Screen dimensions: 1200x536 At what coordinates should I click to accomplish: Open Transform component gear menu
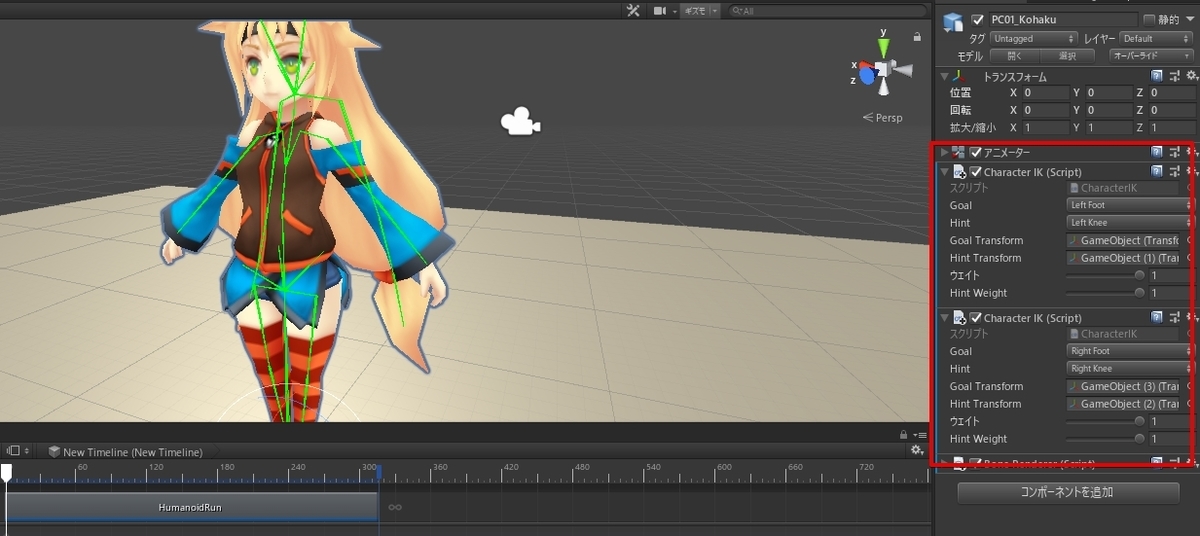click(x=1191, y=76)
